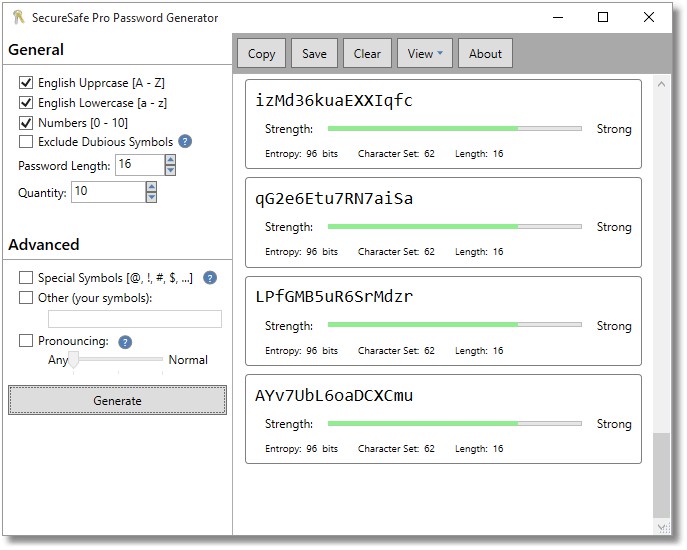Decrease Quantity with the down arrow
This screenshot has width=687, height=550.
[151, 197]
